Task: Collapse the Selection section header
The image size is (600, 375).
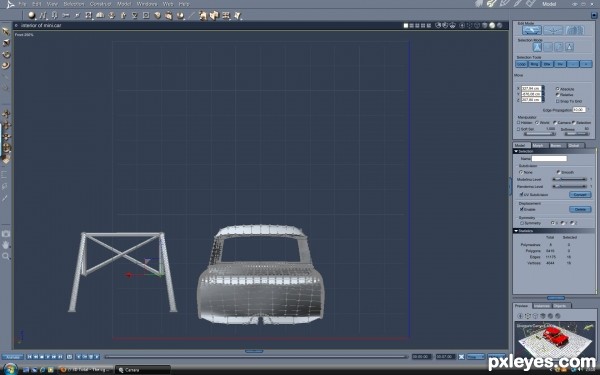Action: pyautogui.click(x=554, y=151)
